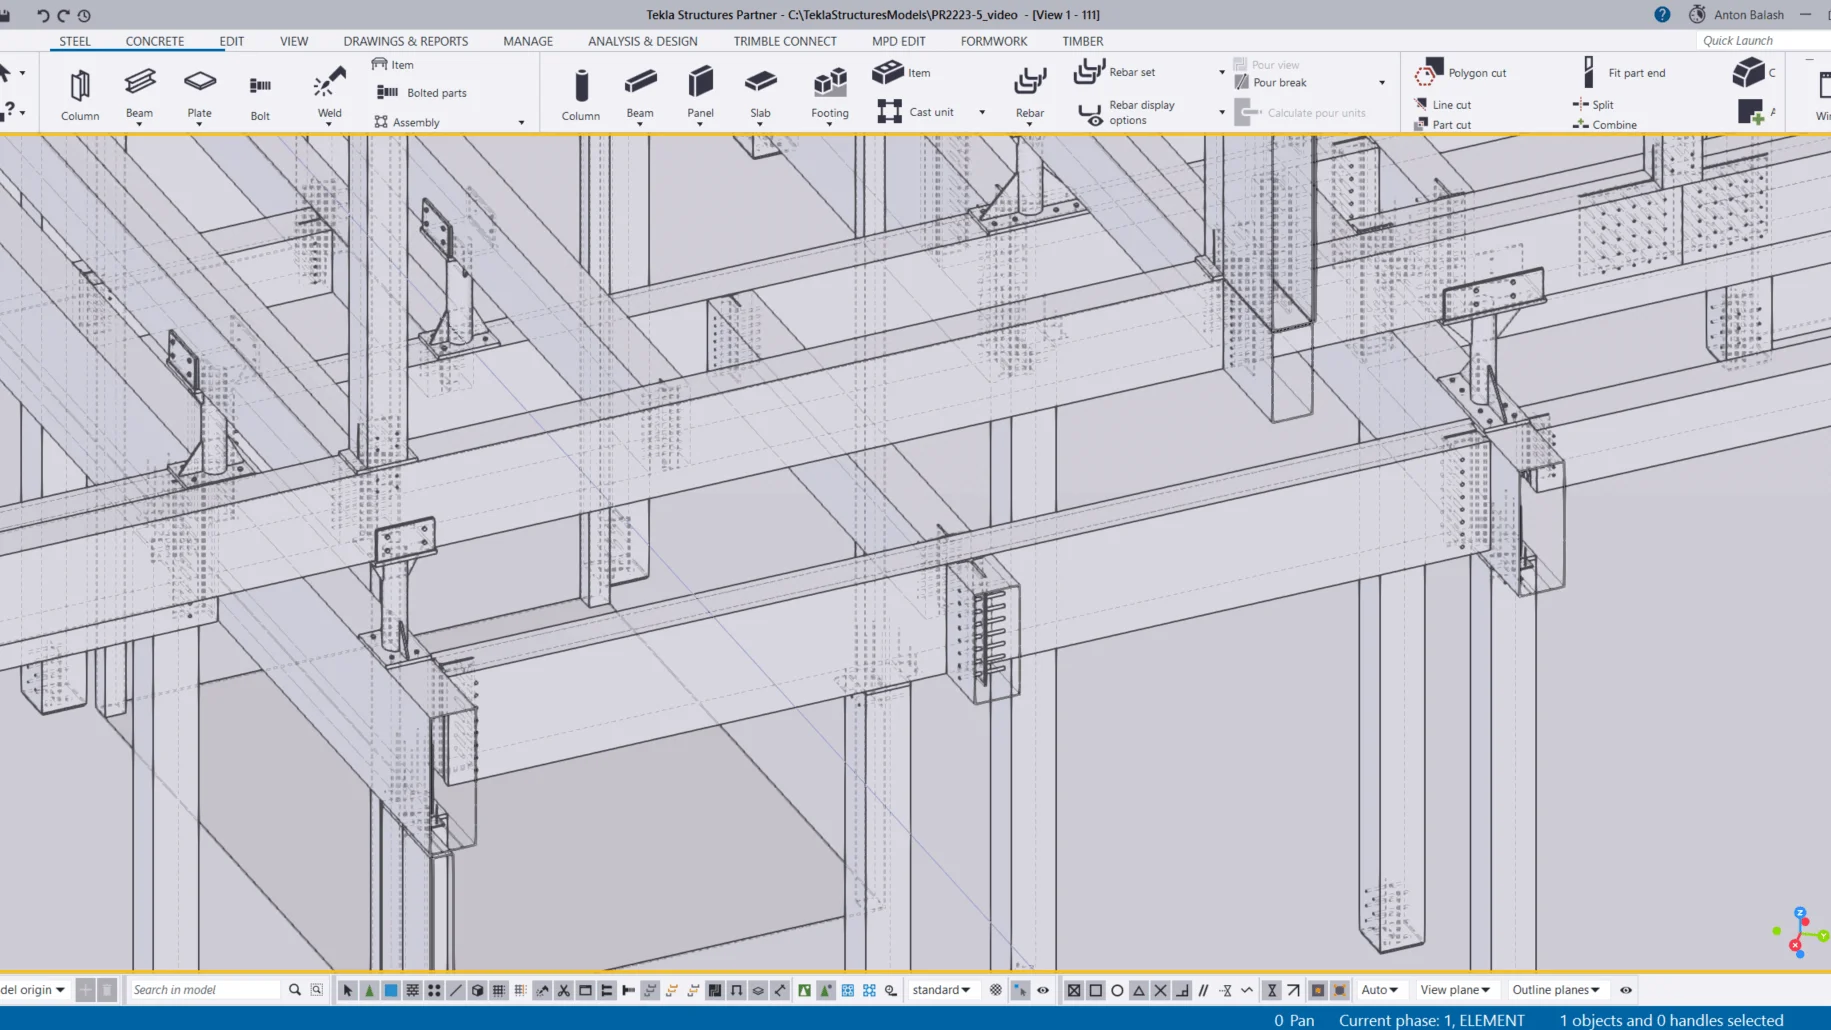Screen dimensions: 1831x1030
Task: Open the Outline planes dropdown
Action: click(1555, 990)
